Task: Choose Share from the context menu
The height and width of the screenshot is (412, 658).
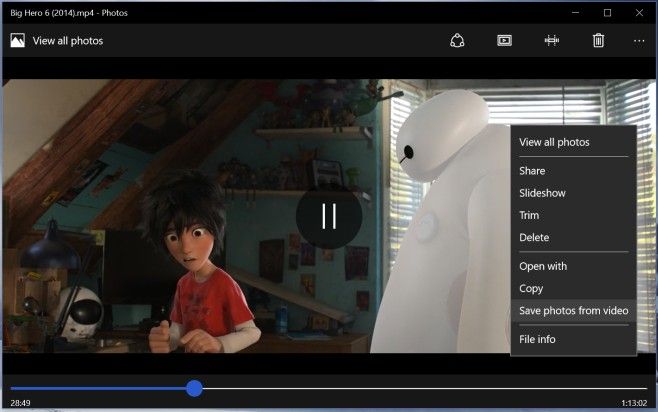Action: (532, 171)
